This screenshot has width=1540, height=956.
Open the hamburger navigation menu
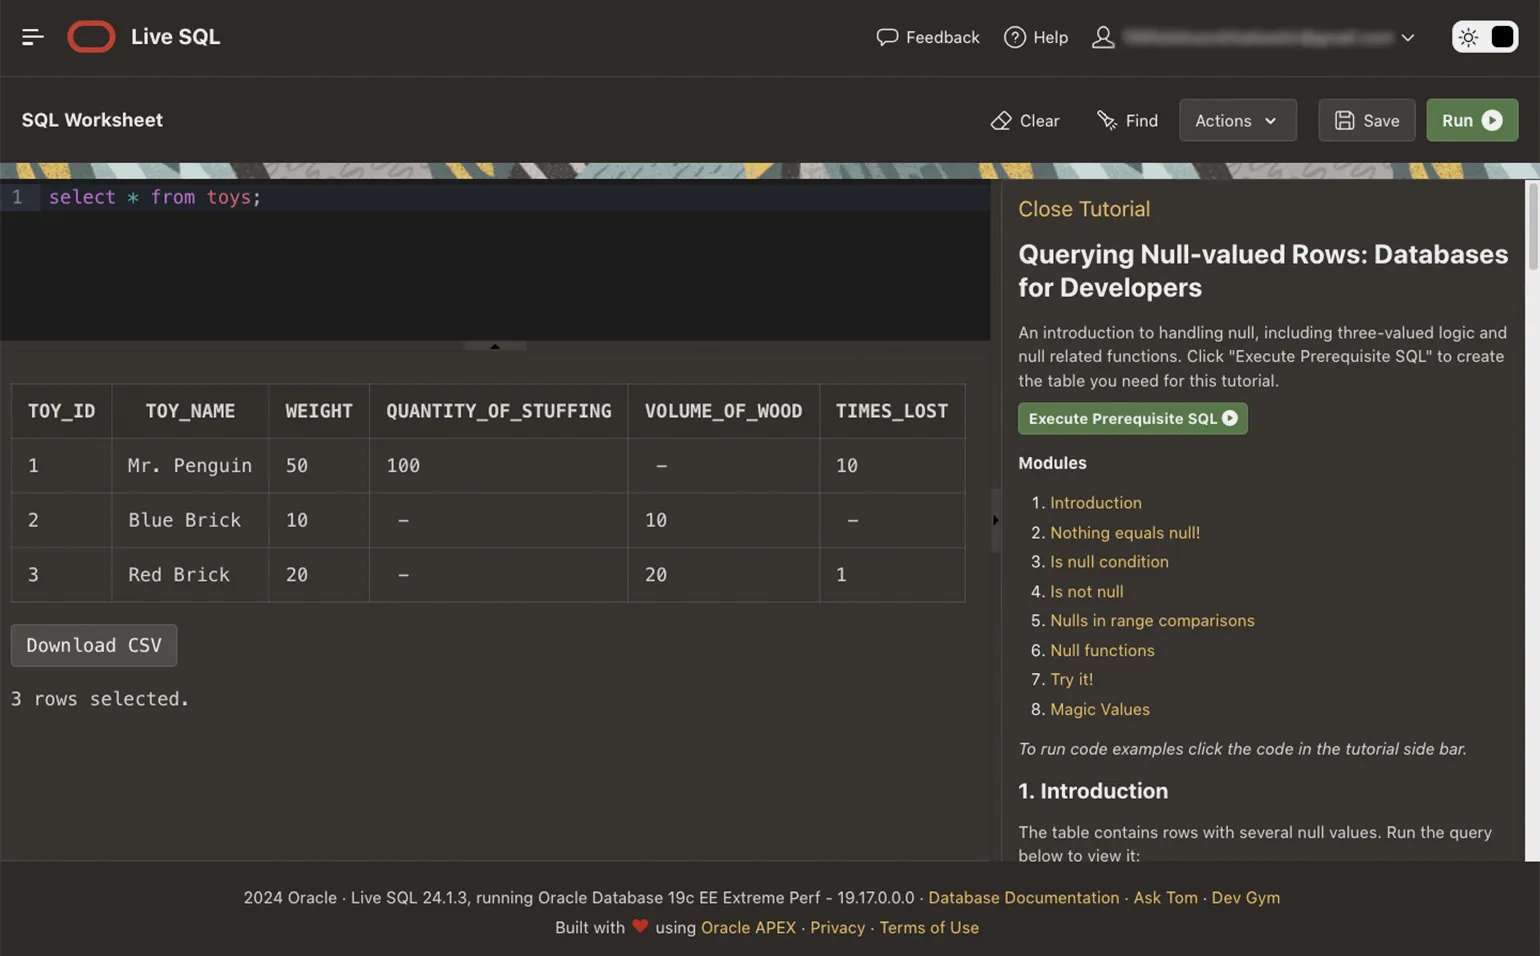pos(32,37)
